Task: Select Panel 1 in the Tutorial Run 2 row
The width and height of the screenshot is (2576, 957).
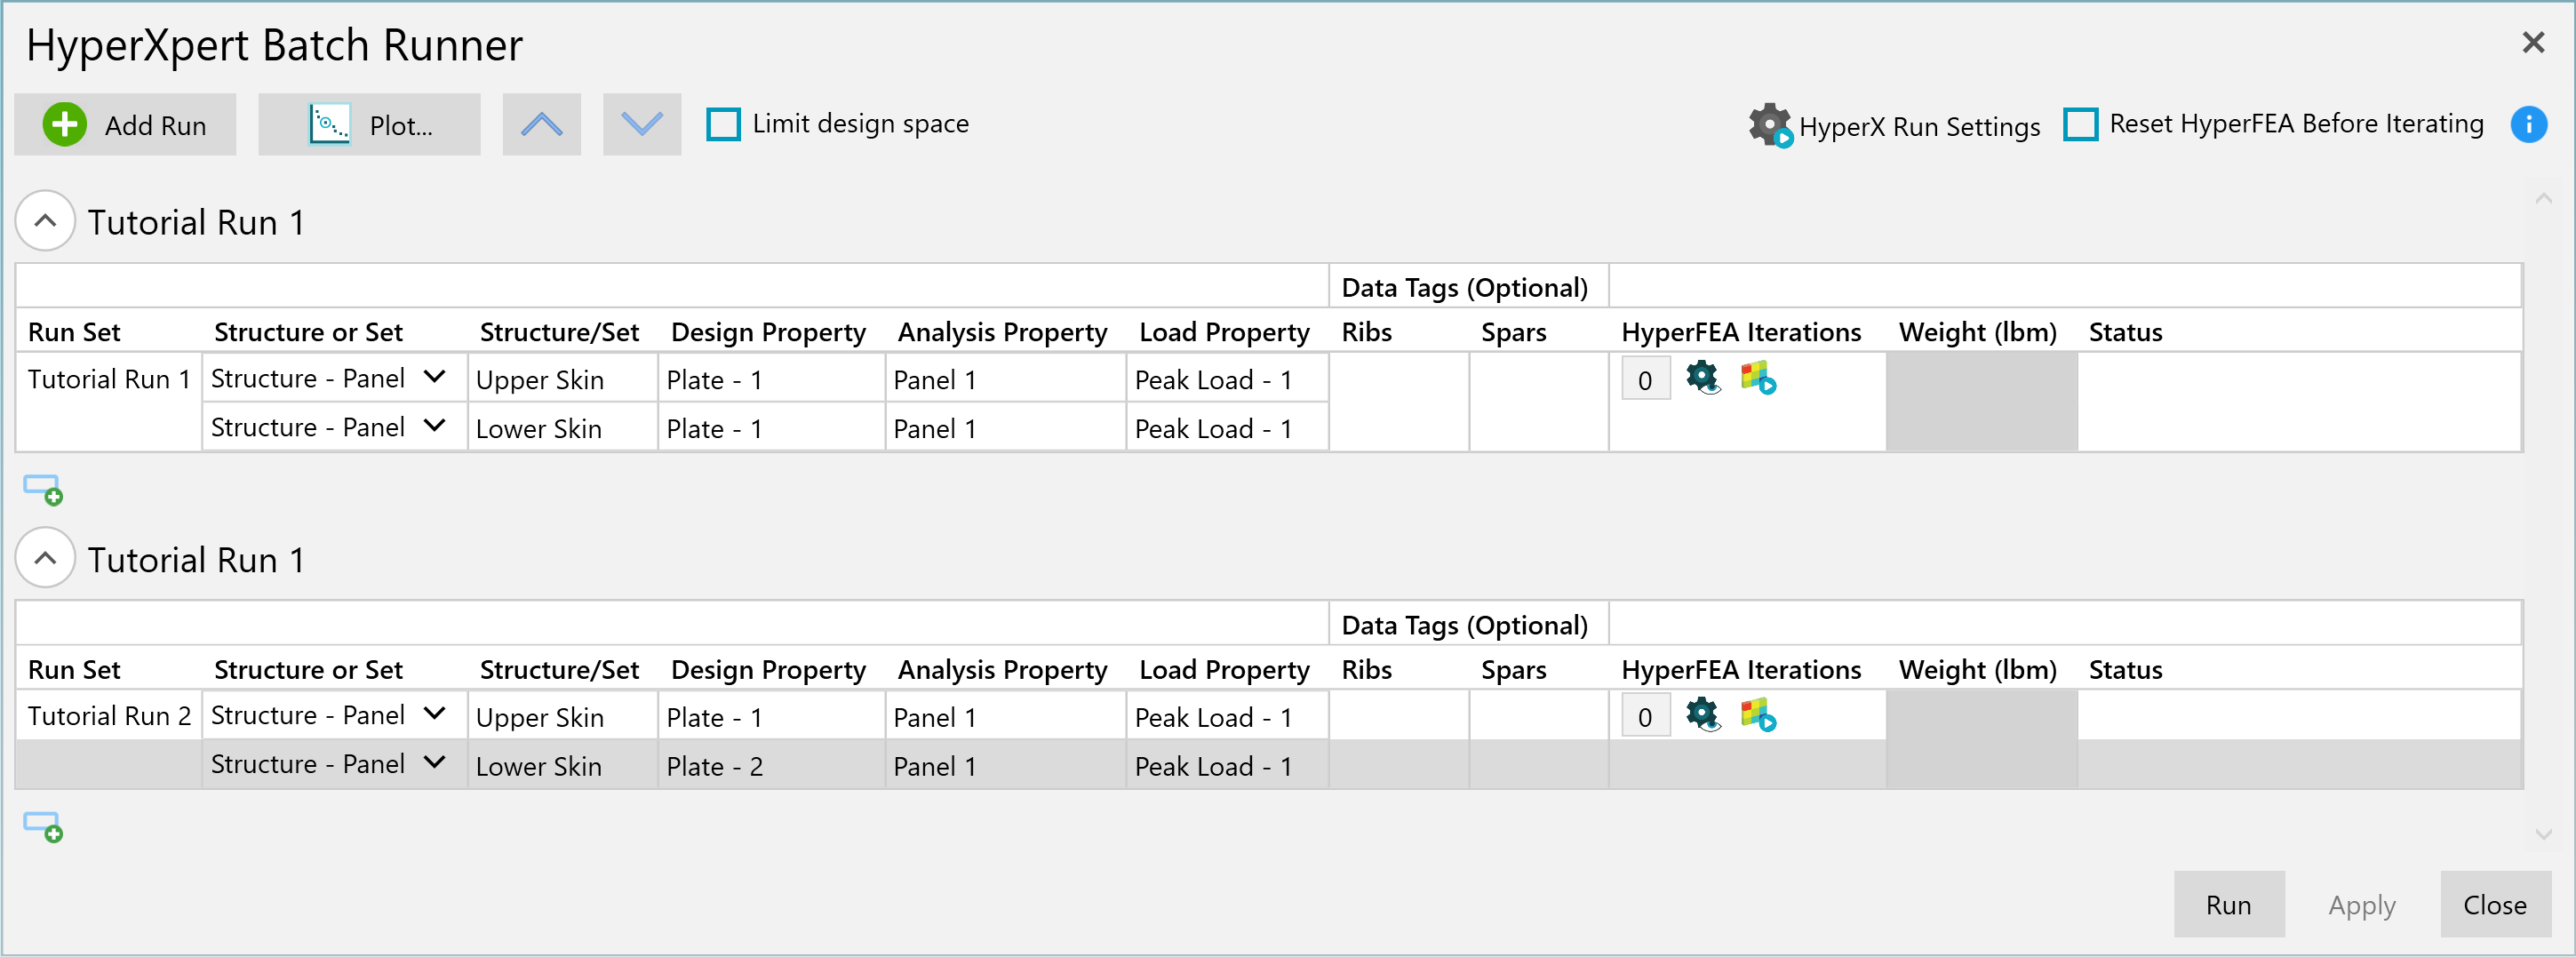Action: tap(1005, 717)
